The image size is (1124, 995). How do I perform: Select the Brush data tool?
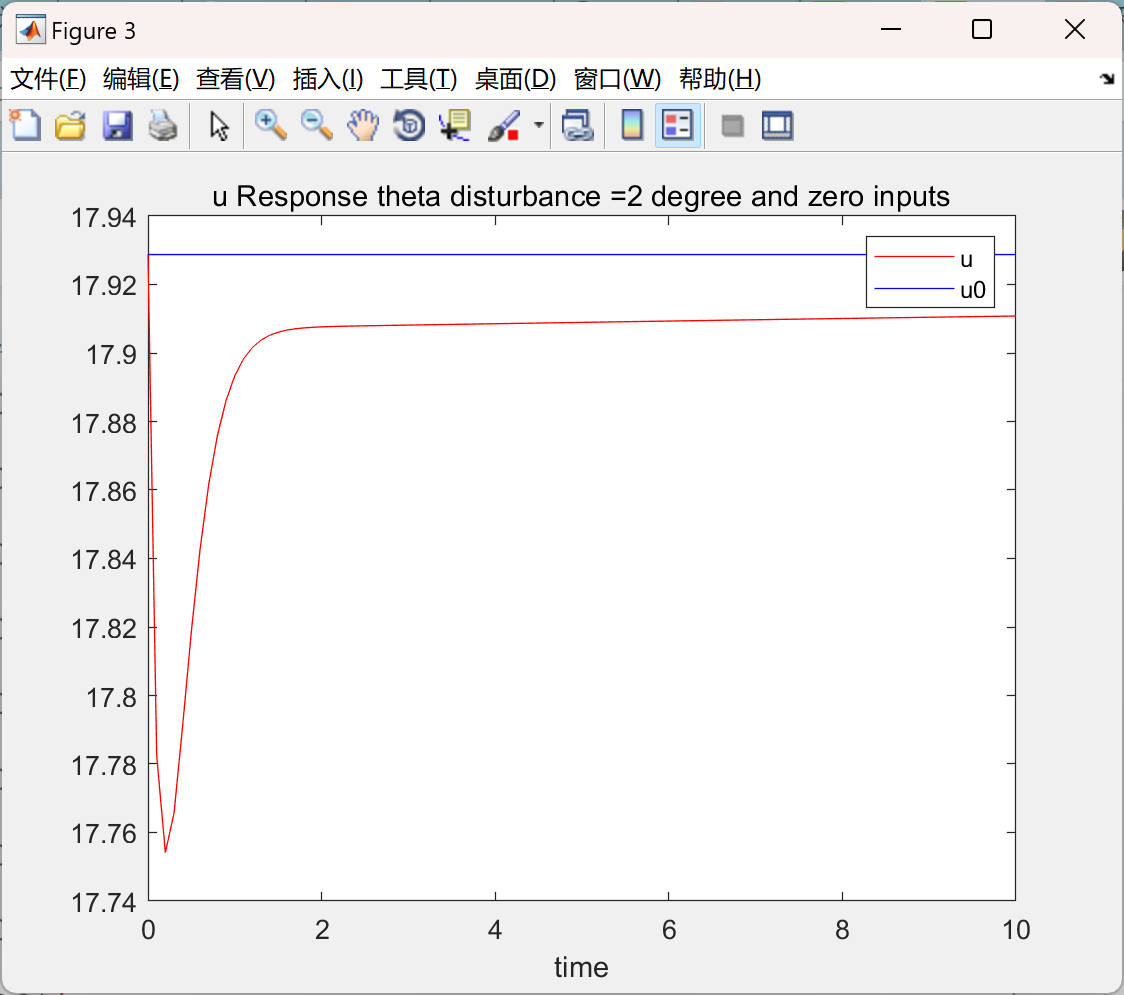pos(503,125)
